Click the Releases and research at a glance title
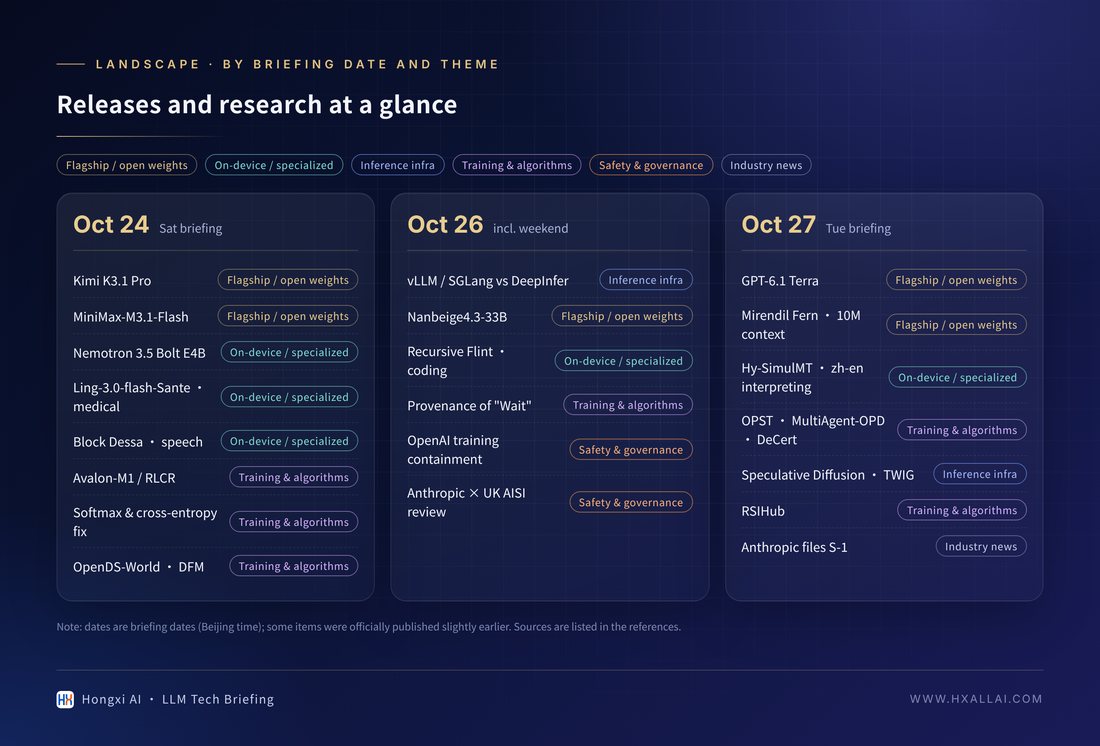The height and width of the screenshot is (746, 1100). (257, 105)
